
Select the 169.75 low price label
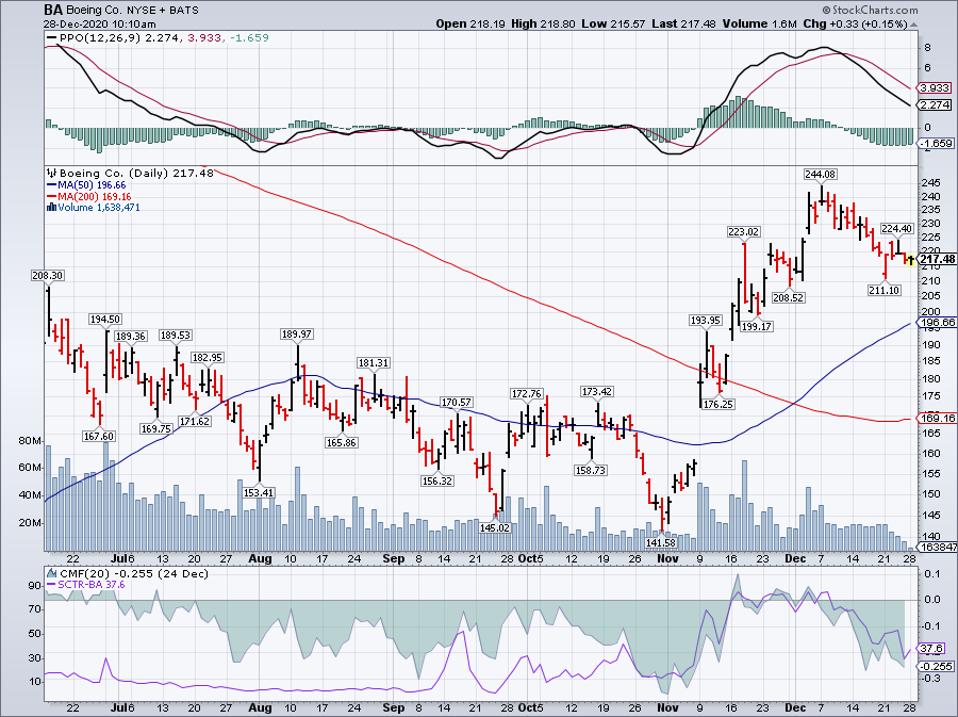[156, 429]
